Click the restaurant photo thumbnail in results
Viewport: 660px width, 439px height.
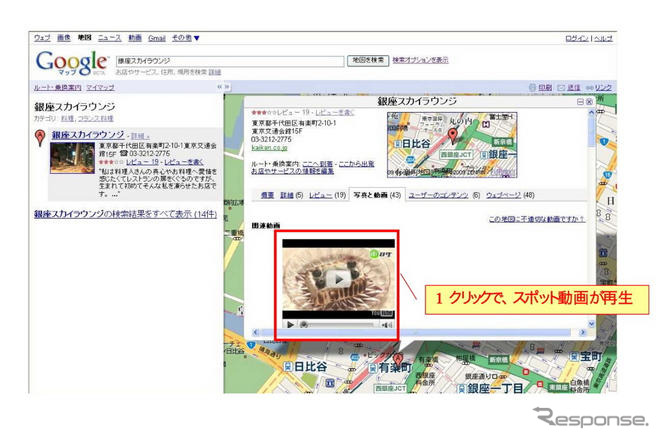pos(72,158)
